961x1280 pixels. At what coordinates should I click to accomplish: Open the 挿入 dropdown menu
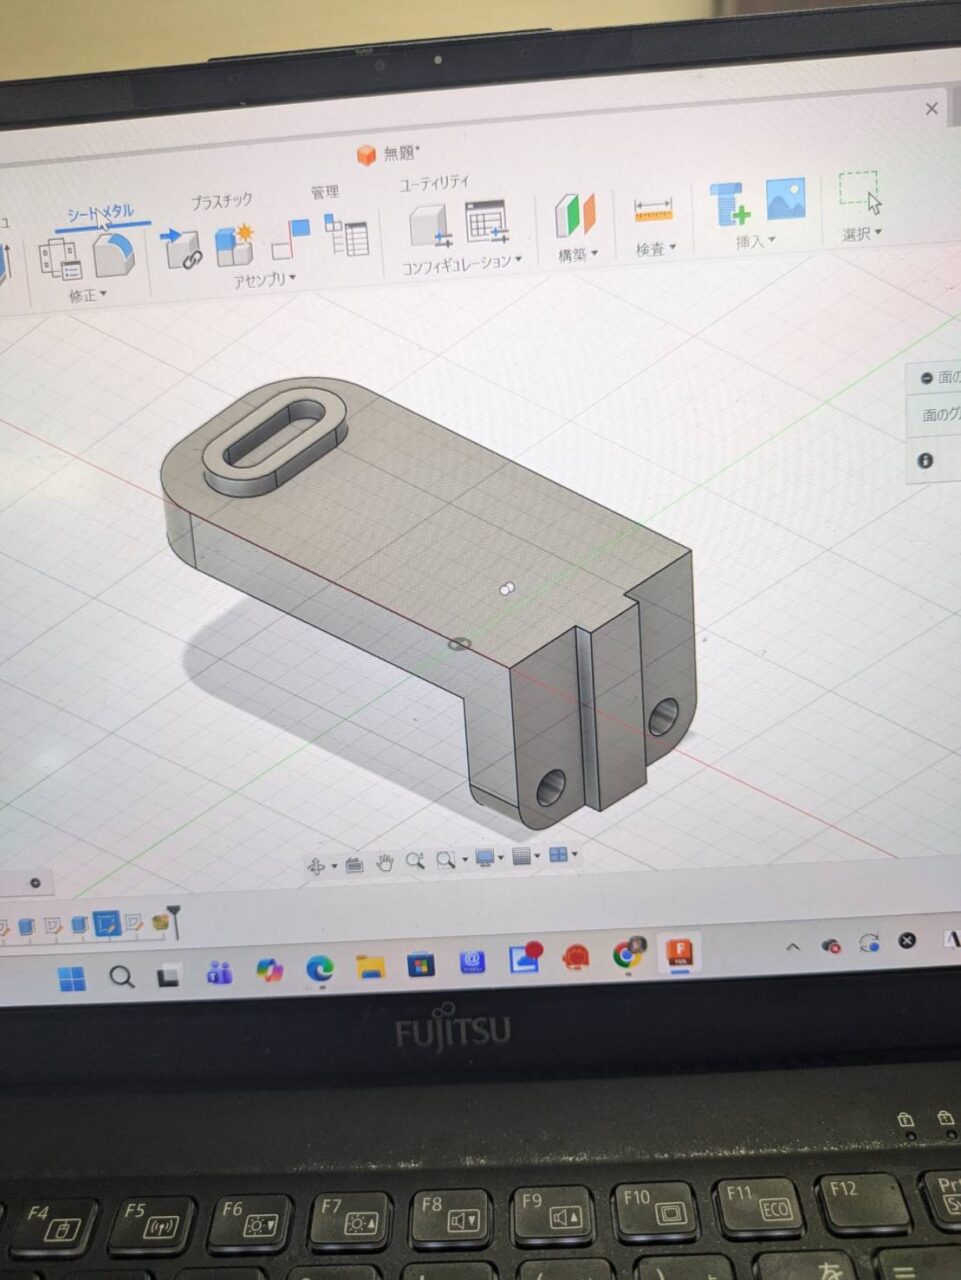coord(755,241)
